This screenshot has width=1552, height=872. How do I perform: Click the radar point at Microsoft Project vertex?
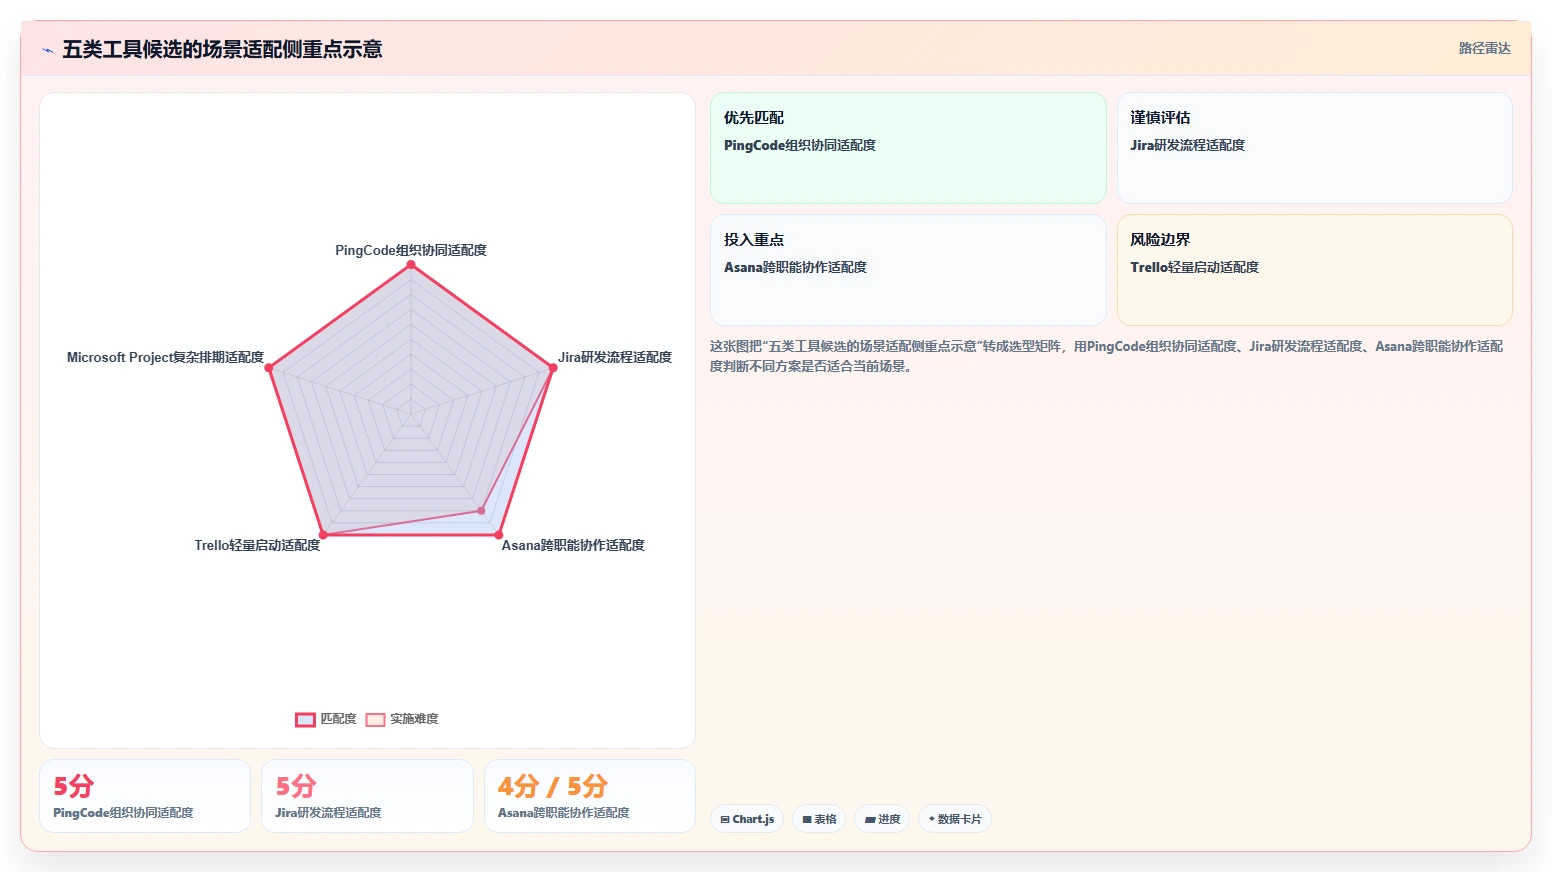269,368
